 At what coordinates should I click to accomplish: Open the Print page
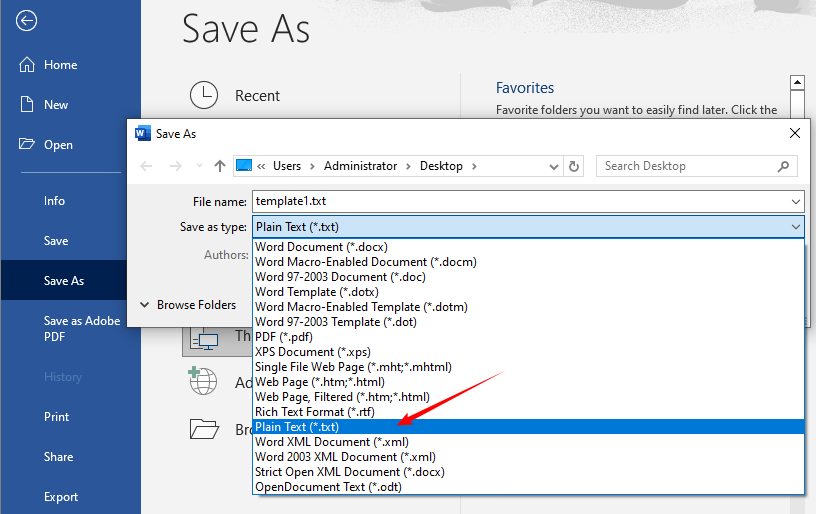pos(56,417)
